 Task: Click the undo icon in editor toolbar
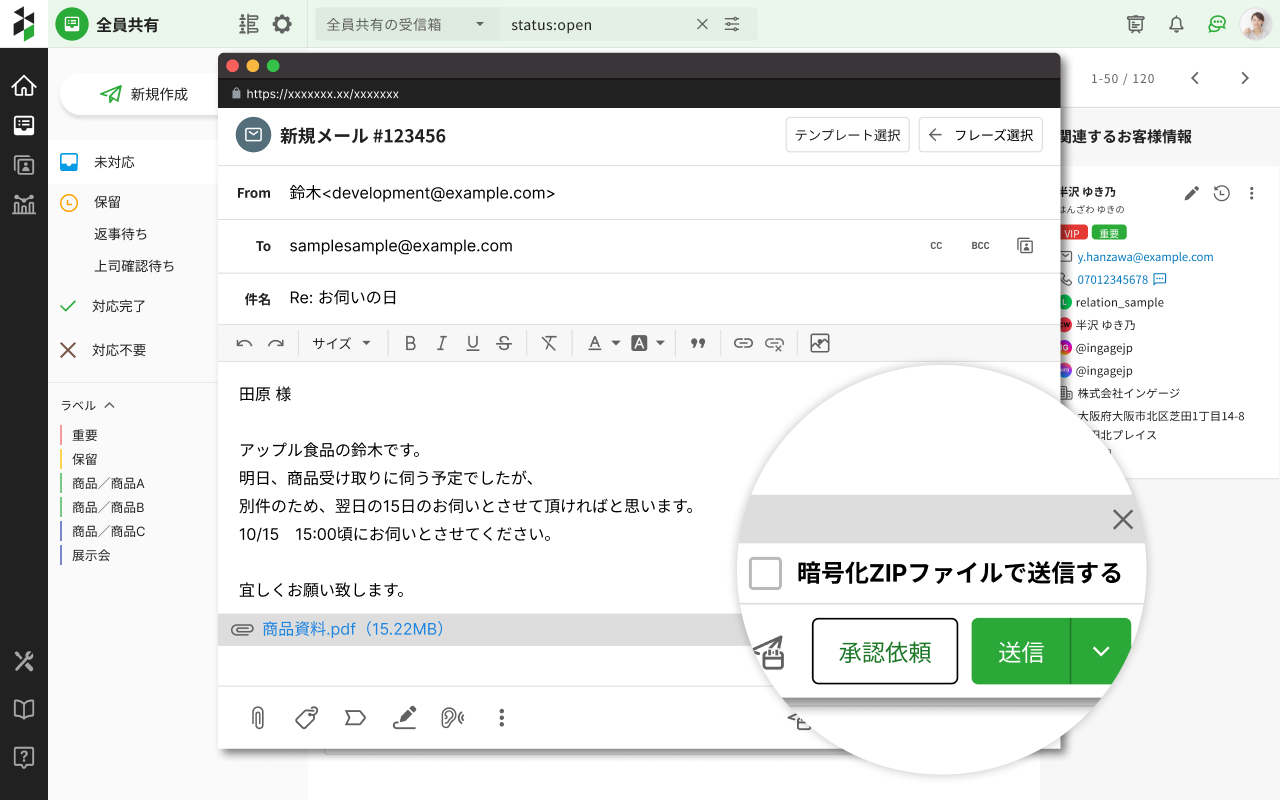click(x=244, y=343)
